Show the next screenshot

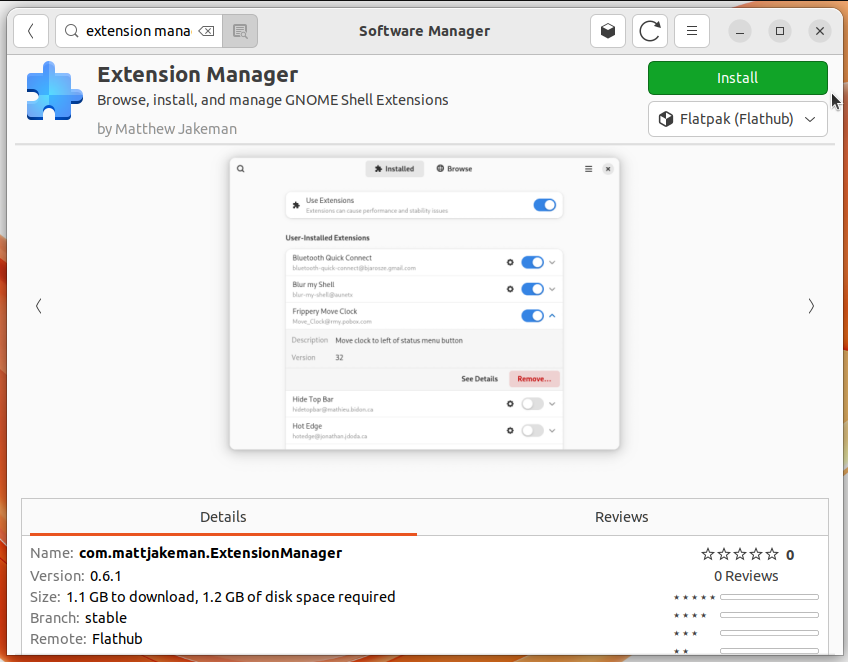click(811, 306)
